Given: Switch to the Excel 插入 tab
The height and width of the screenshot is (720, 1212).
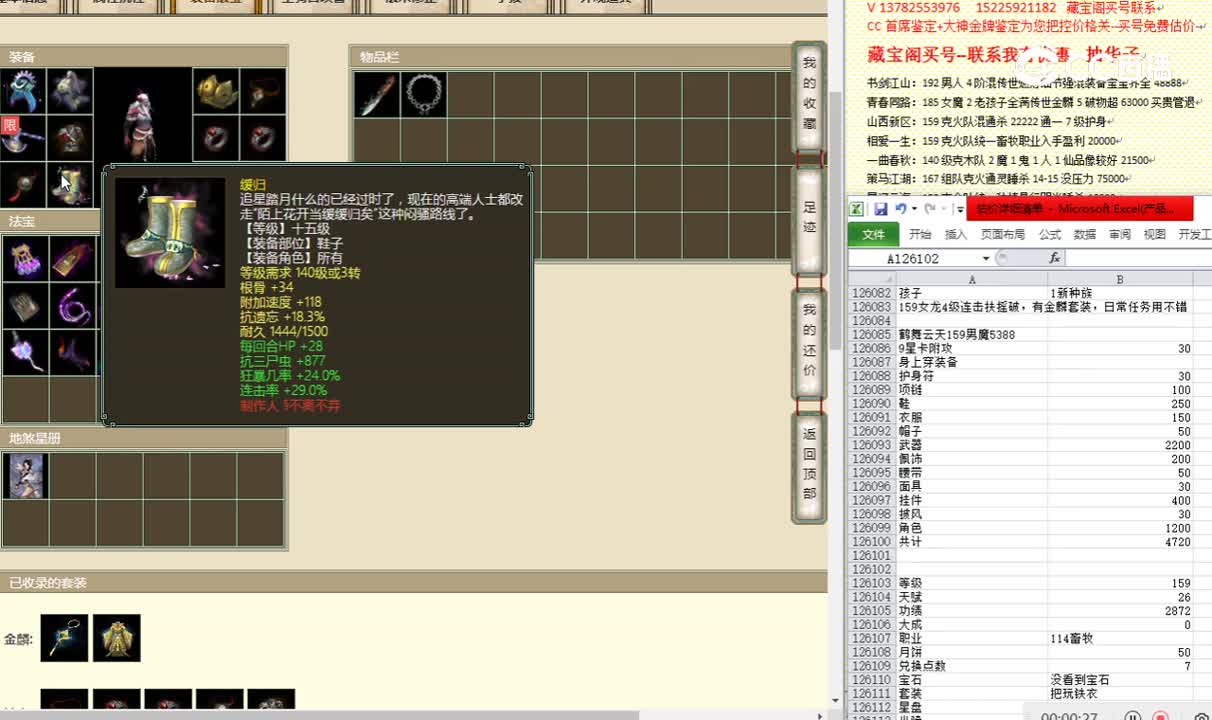Looking at the screenshot, I should click(956, 234).
